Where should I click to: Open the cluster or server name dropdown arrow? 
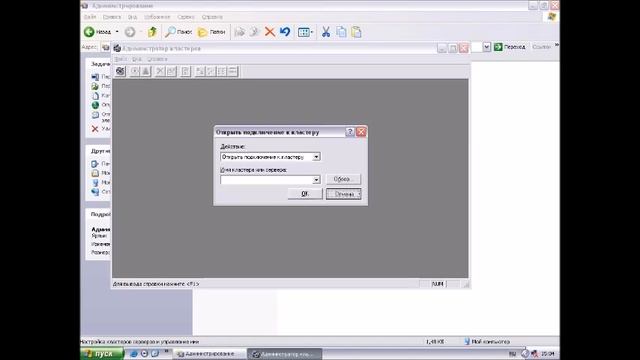click(316, 180)
